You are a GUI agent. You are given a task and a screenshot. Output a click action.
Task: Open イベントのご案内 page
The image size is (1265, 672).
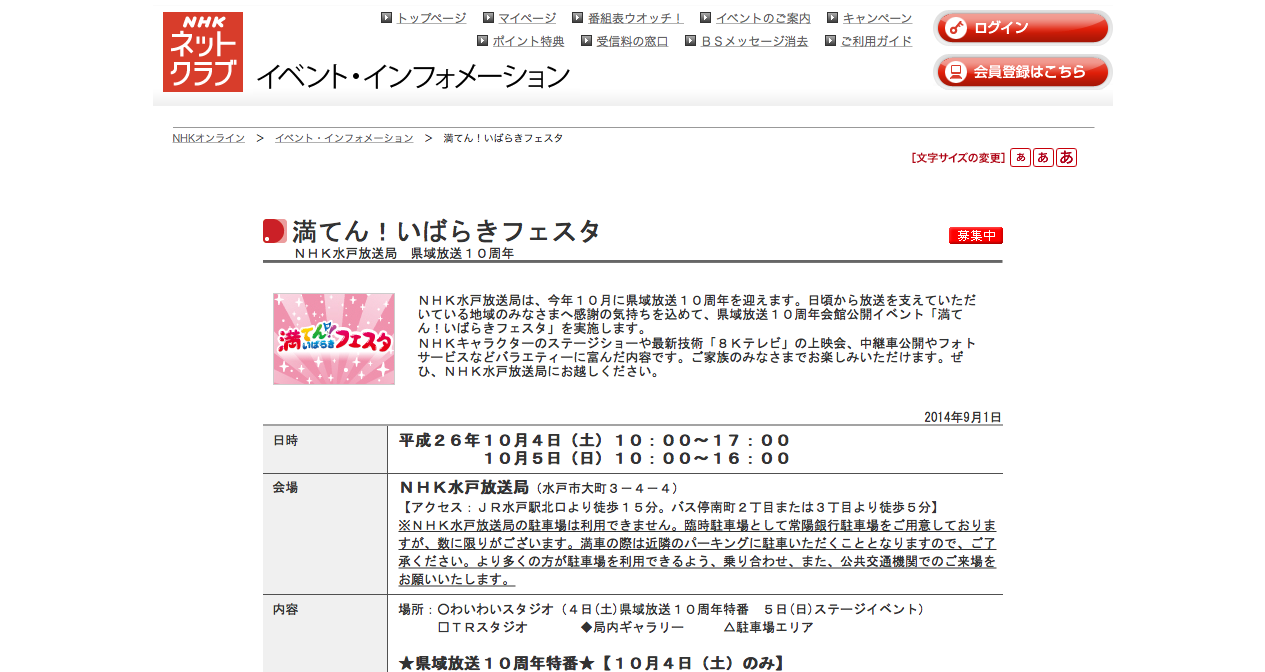(x=763, y=18)
